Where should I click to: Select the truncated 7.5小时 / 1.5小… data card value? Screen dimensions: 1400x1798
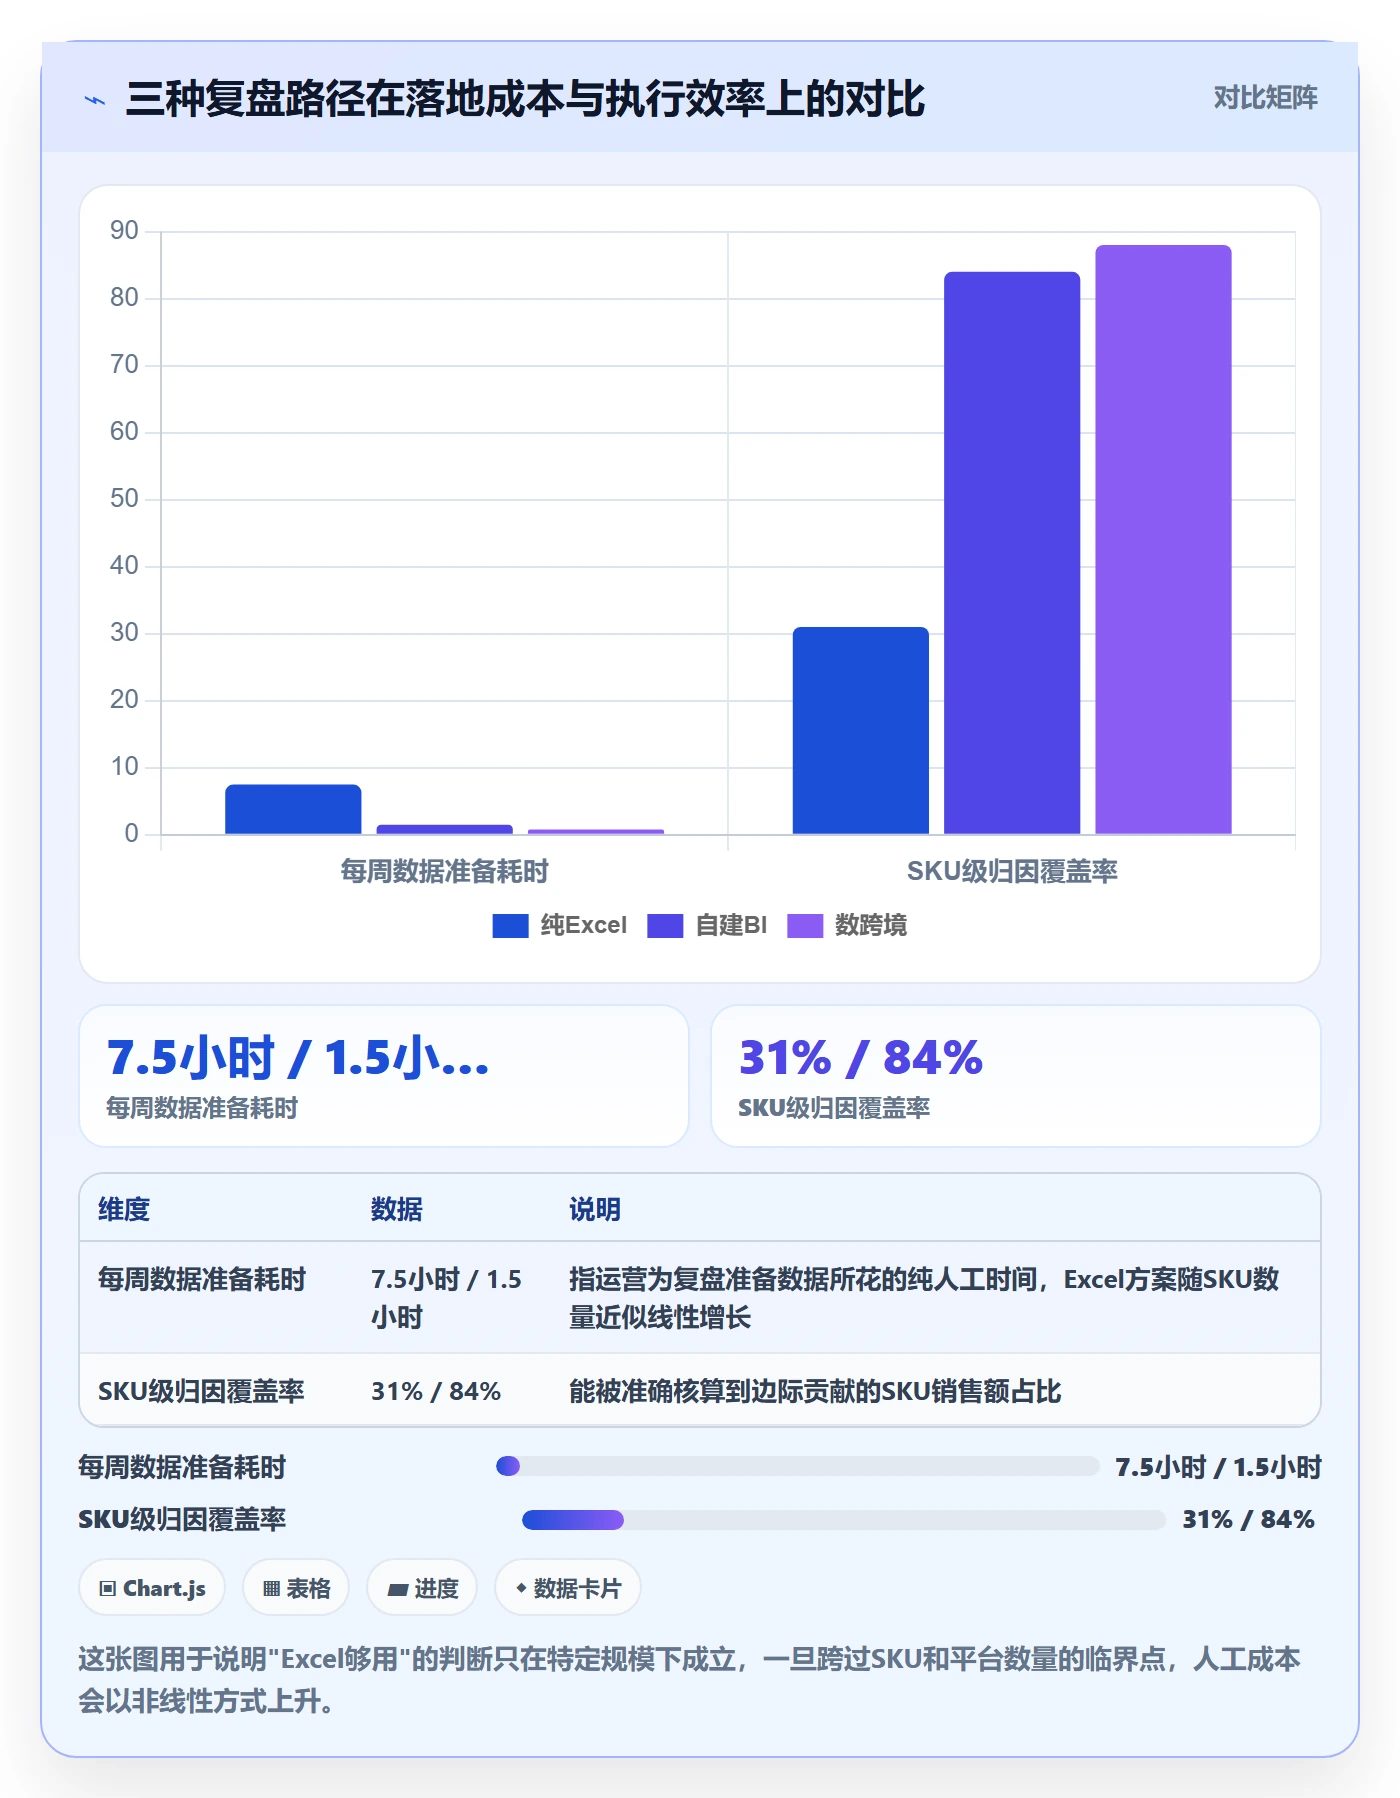(298, 1058)
